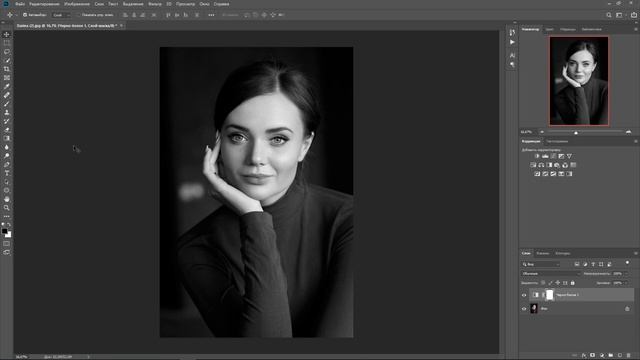Viewport: 640px width, 360px height.
Task: Click more options ellipsis in options bar
Action: pyautogui.click(x=211, y=15)
